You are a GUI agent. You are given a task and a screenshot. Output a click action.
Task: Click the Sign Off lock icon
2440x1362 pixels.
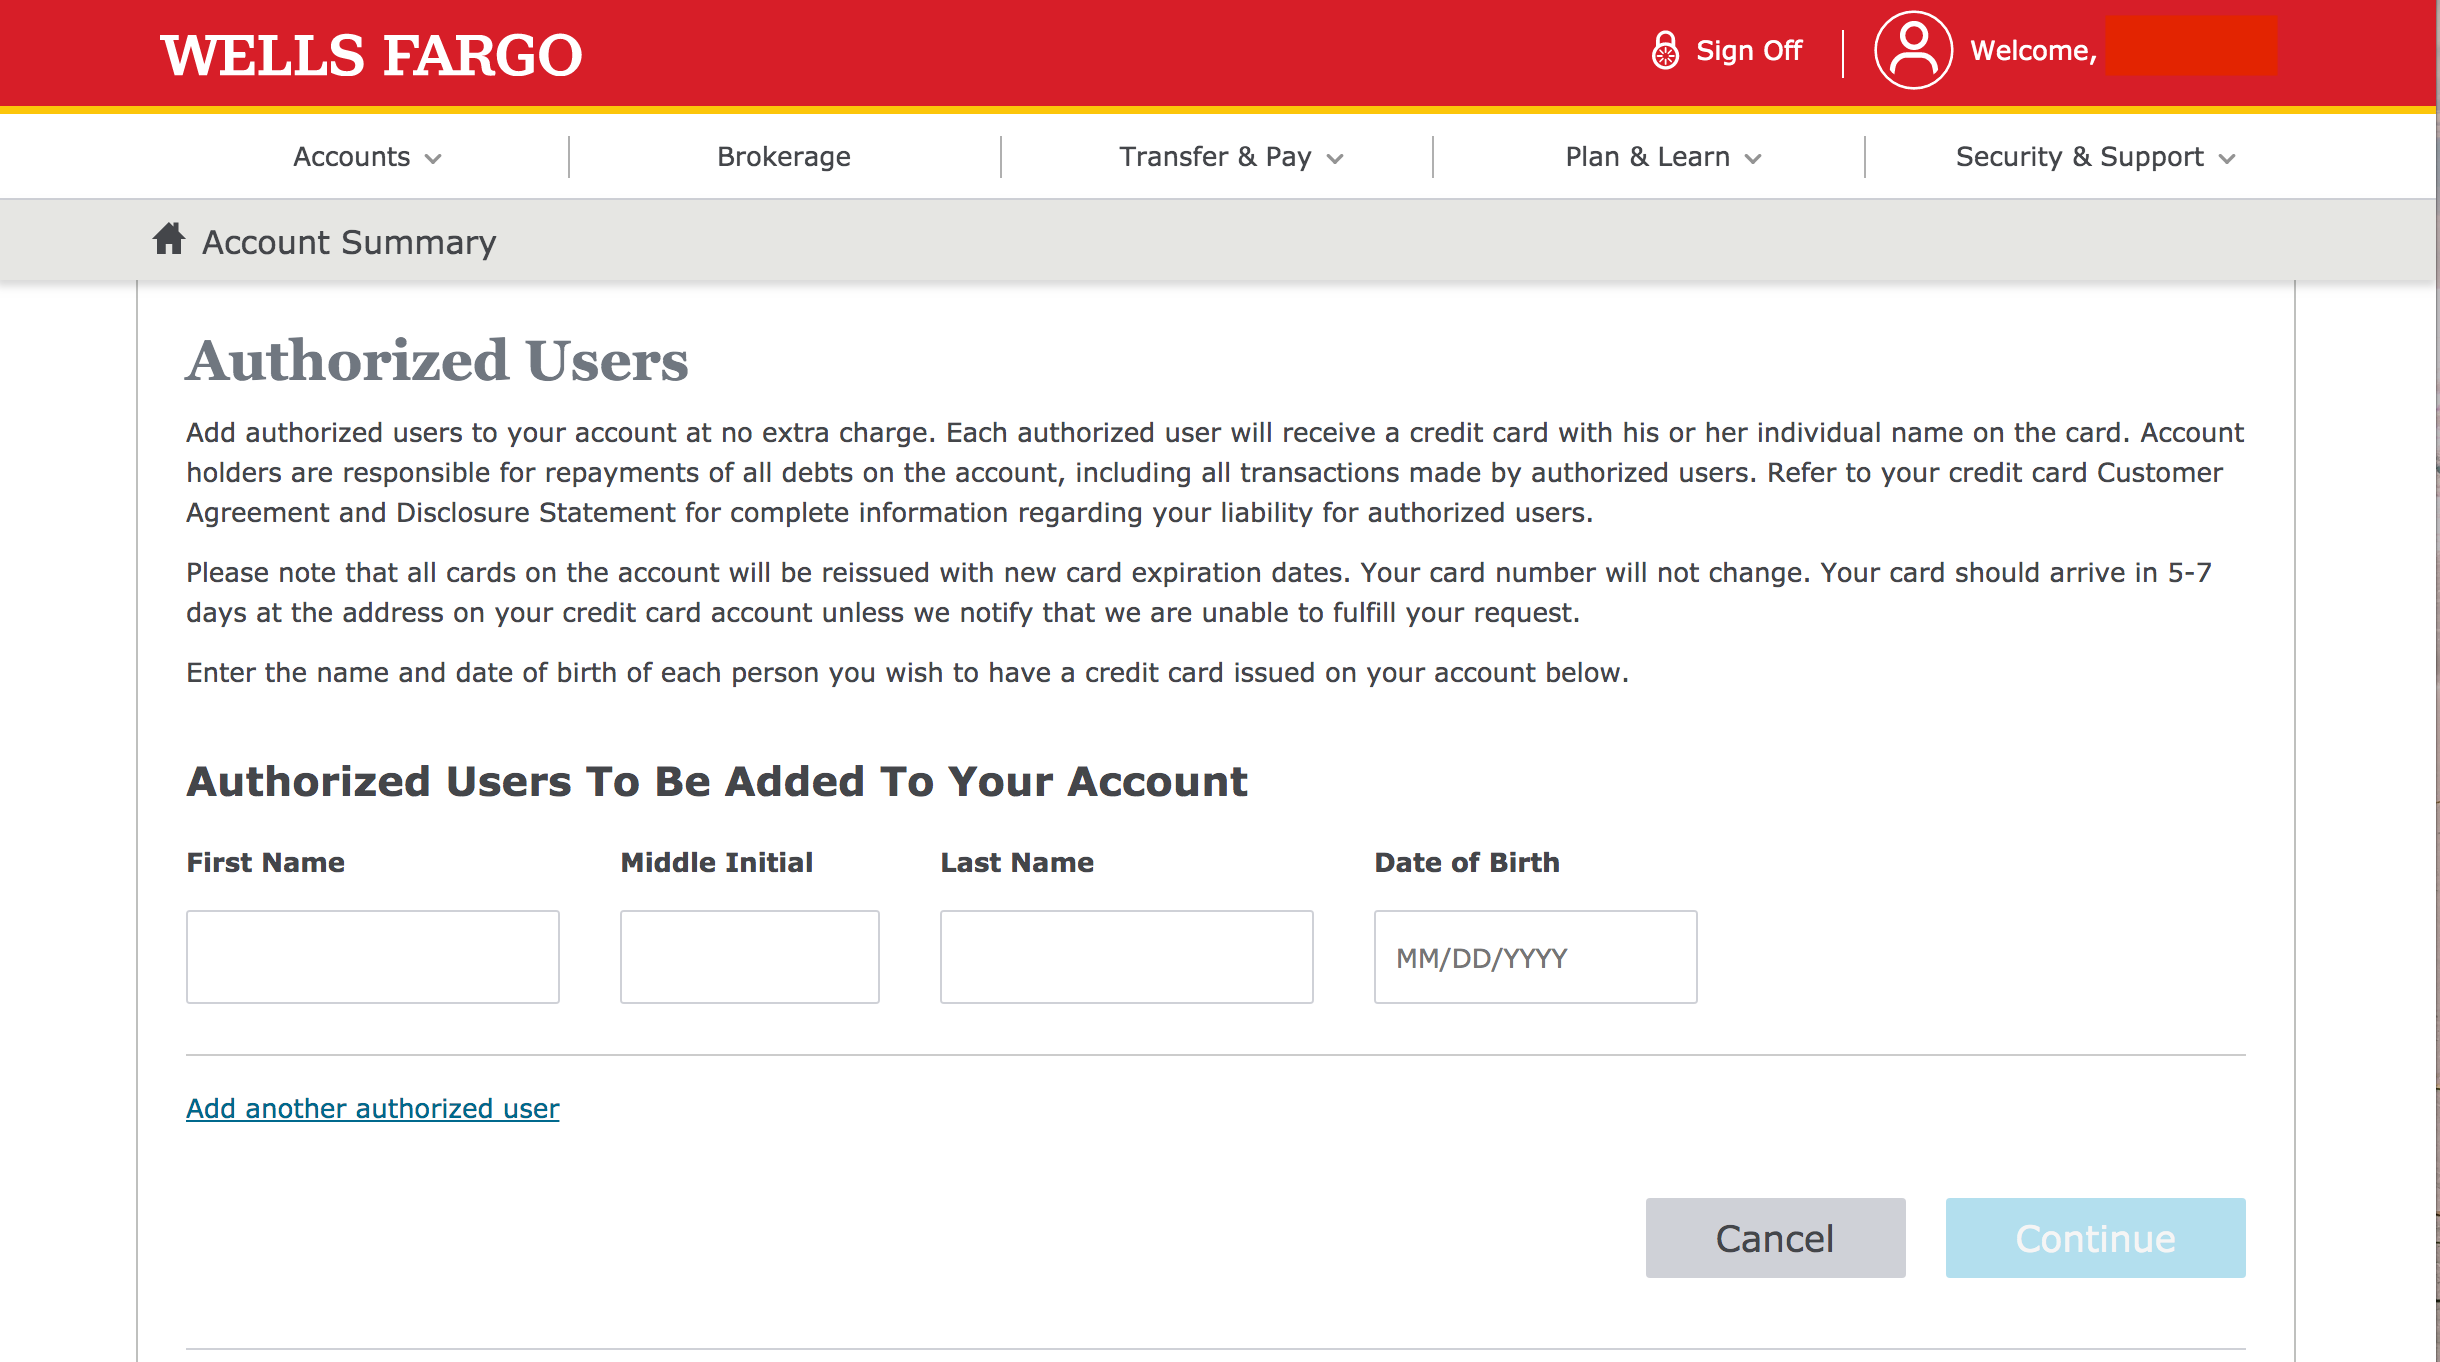click(x=1665, y=50)
